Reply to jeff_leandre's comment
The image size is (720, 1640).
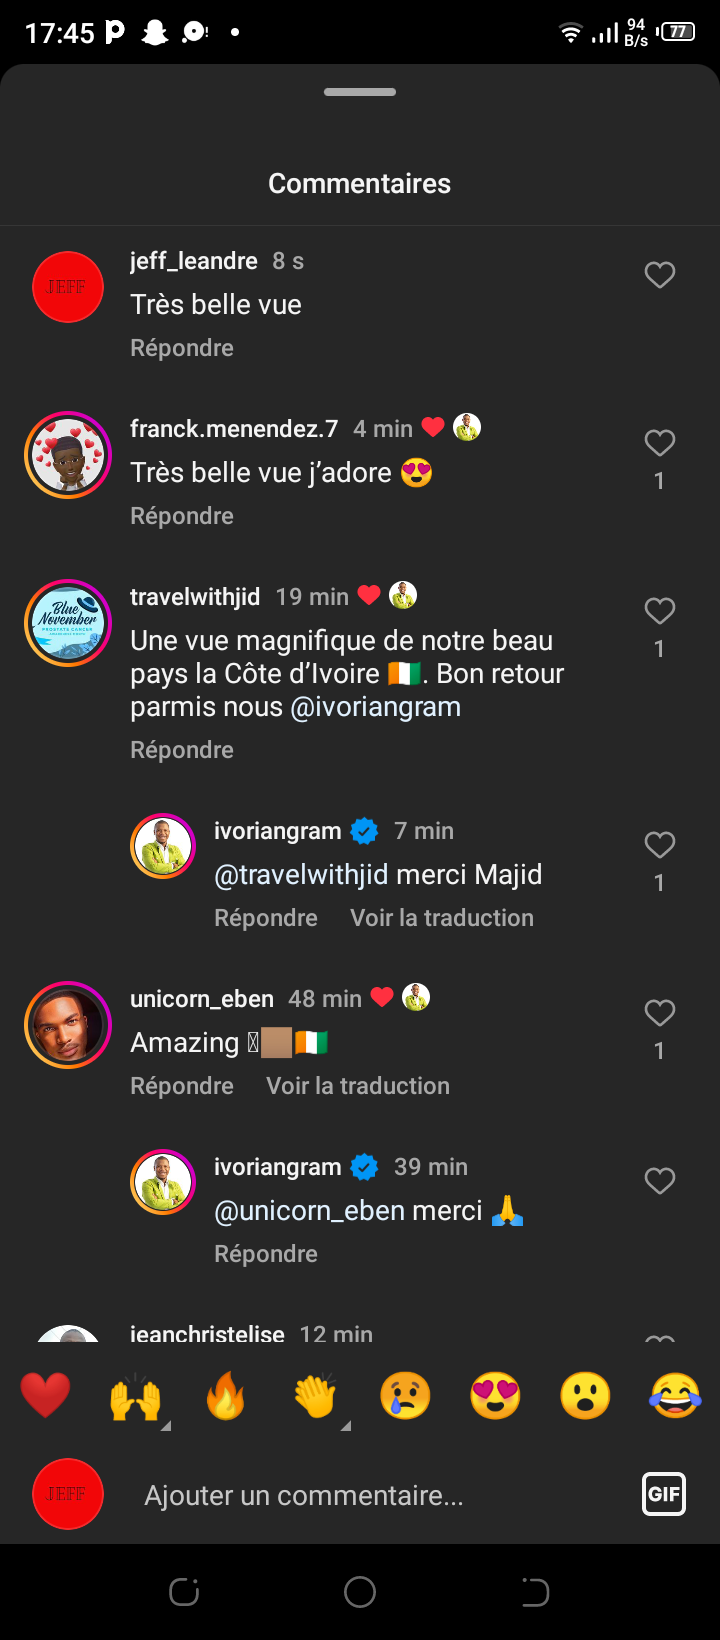182,348
